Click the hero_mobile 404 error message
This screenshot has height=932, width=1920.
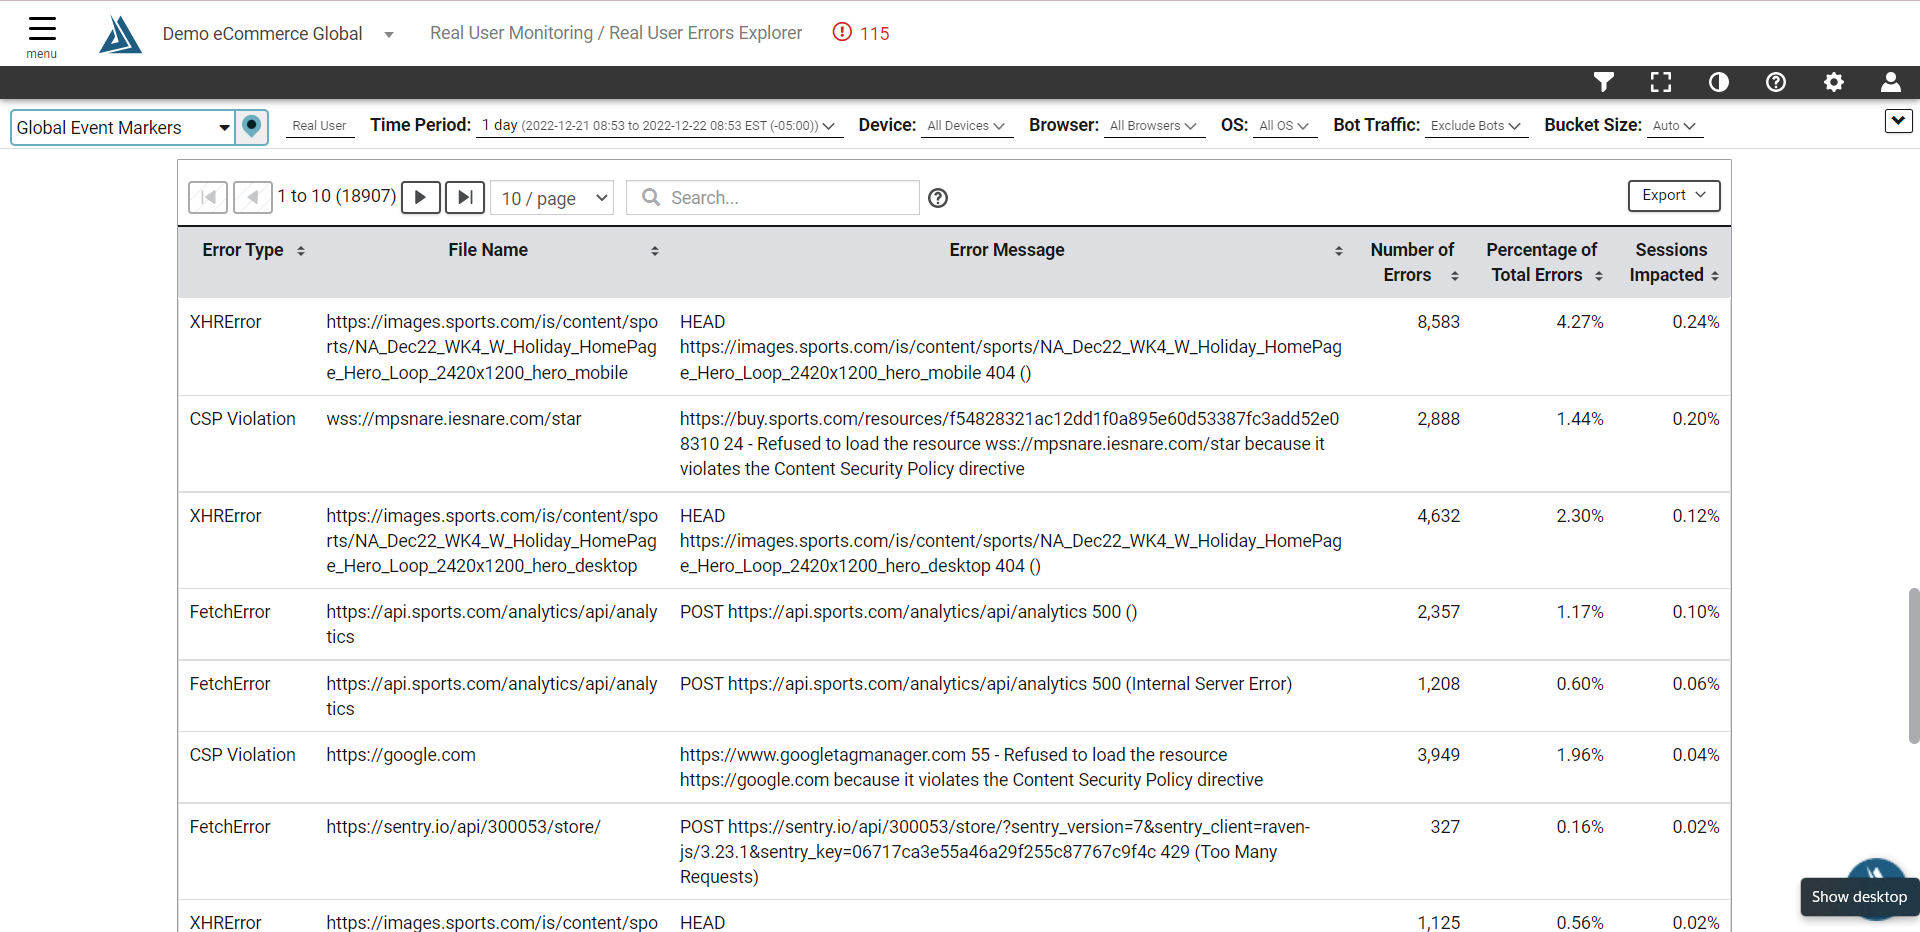click(1011, 347)
